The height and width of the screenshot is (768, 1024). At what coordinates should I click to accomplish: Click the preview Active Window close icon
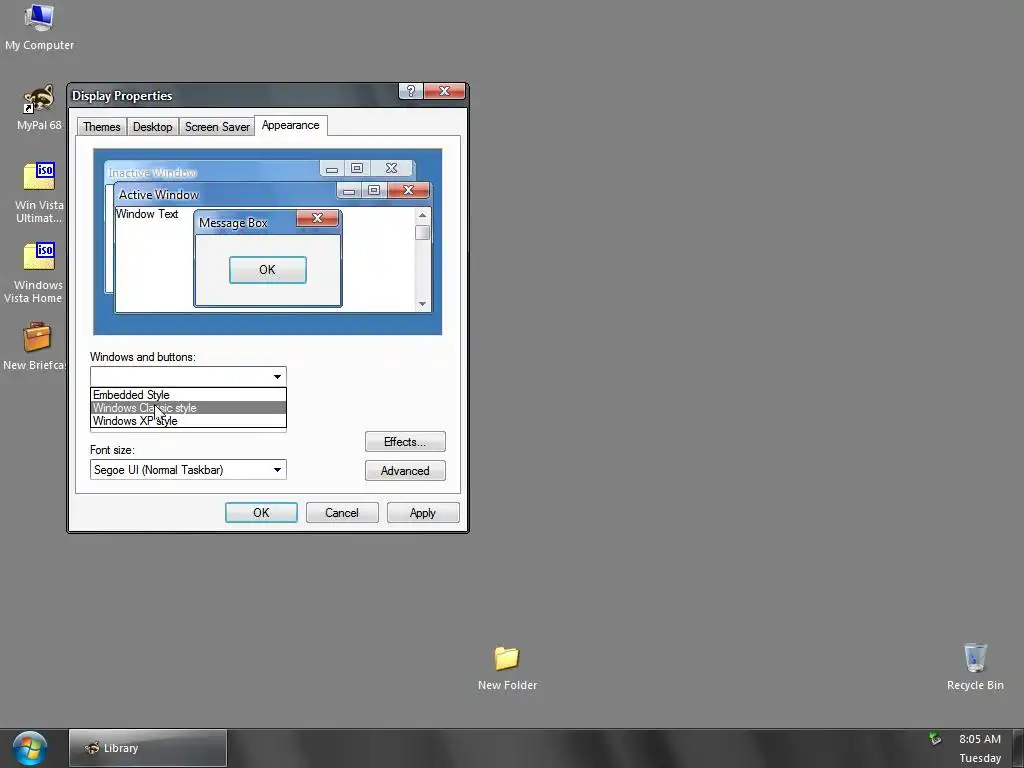(408, 190)
